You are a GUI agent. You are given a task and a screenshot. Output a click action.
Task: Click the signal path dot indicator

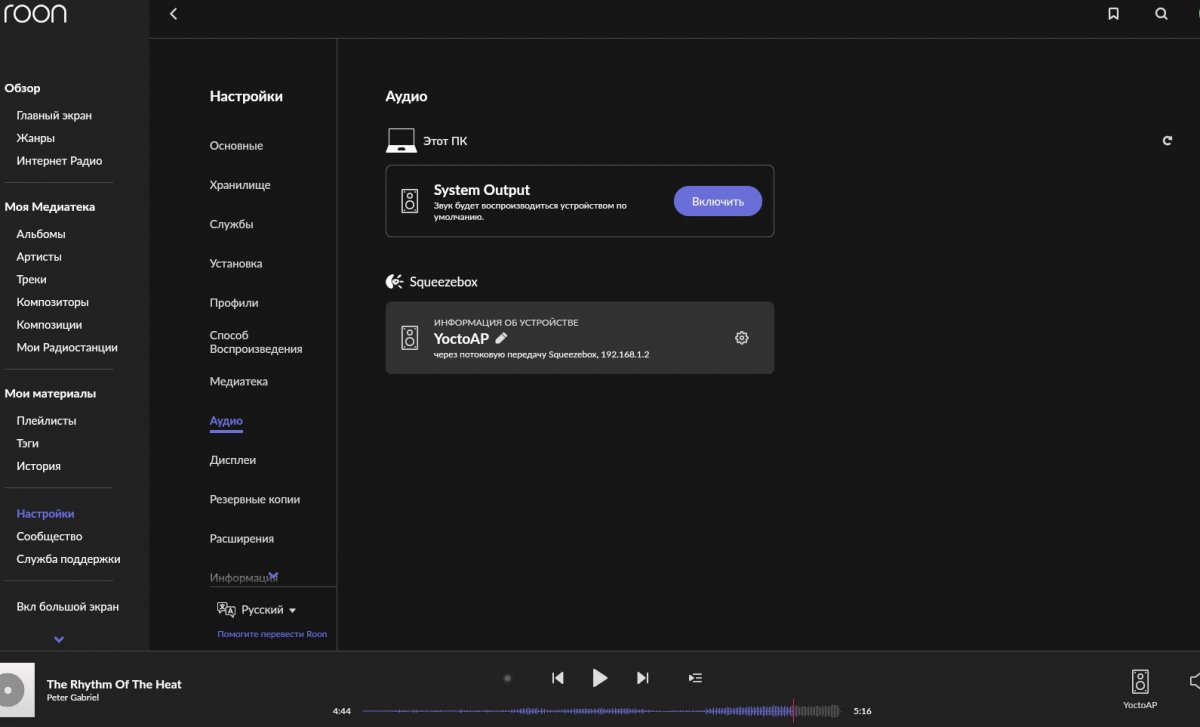click(507, 678)
